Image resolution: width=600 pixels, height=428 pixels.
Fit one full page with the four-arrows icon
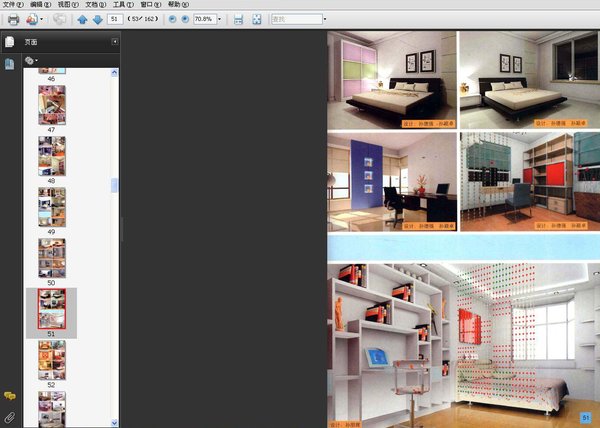[x=257, y=20]
